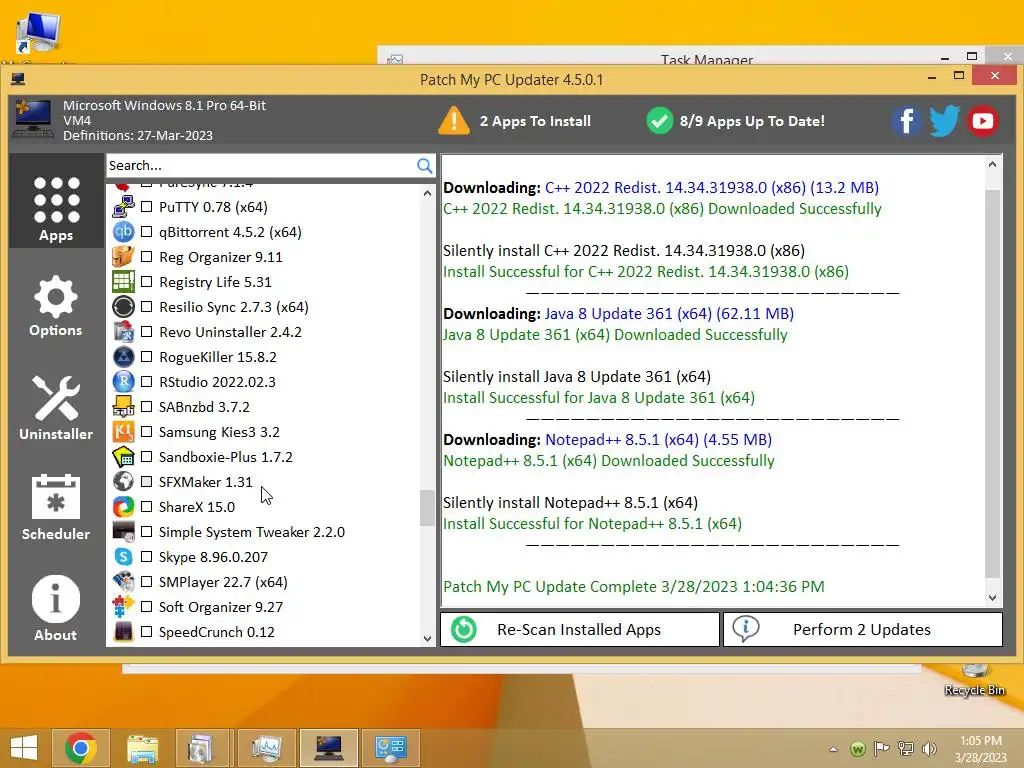Click the orange warning triangle icon
The width and height of the screenshot is (1024, 768).
454,121
